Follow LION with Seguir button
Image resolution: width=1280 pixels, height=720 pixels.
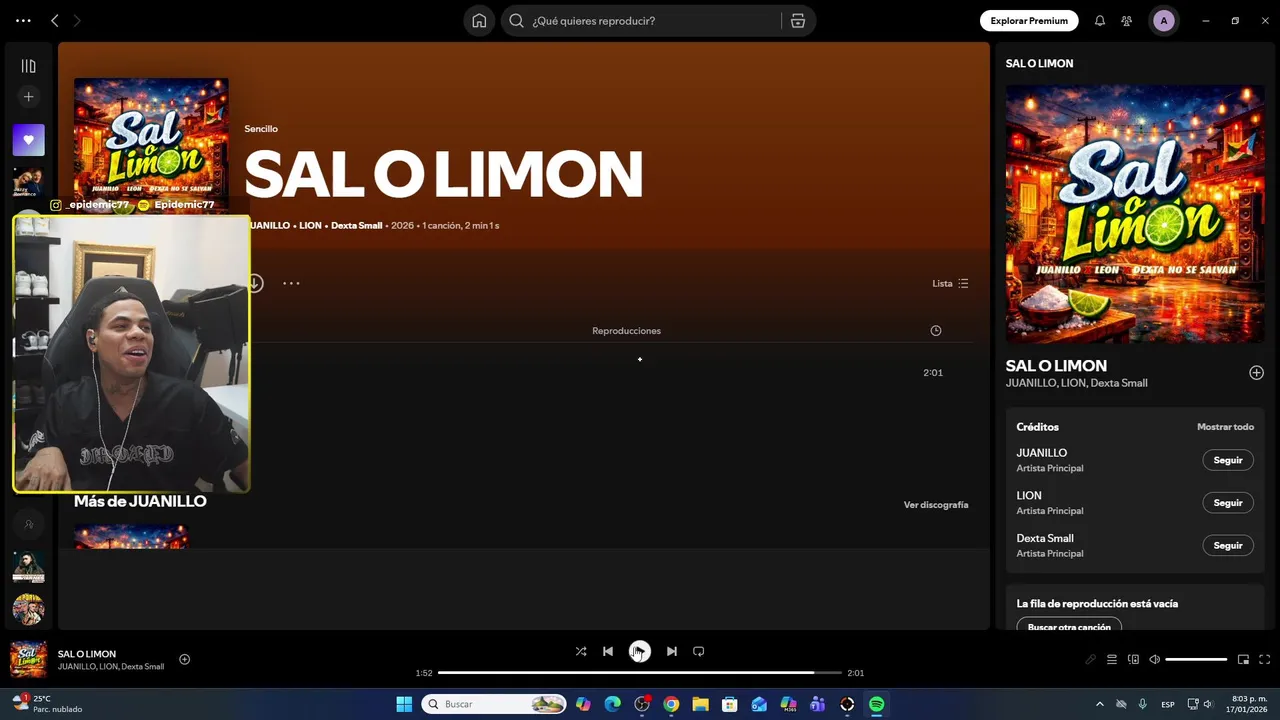coord(1228,503)
